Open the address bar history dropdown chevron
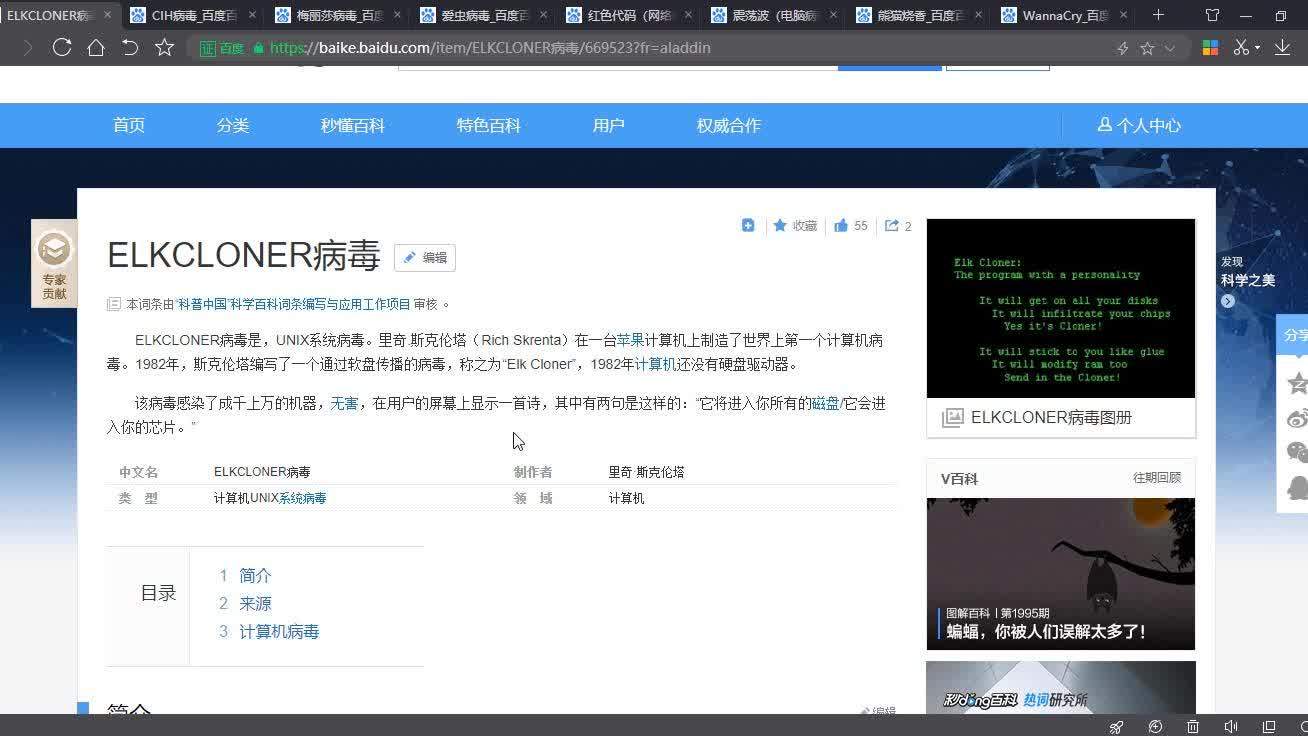Screen dimensions: 1308x736 tap(1169, 46)
